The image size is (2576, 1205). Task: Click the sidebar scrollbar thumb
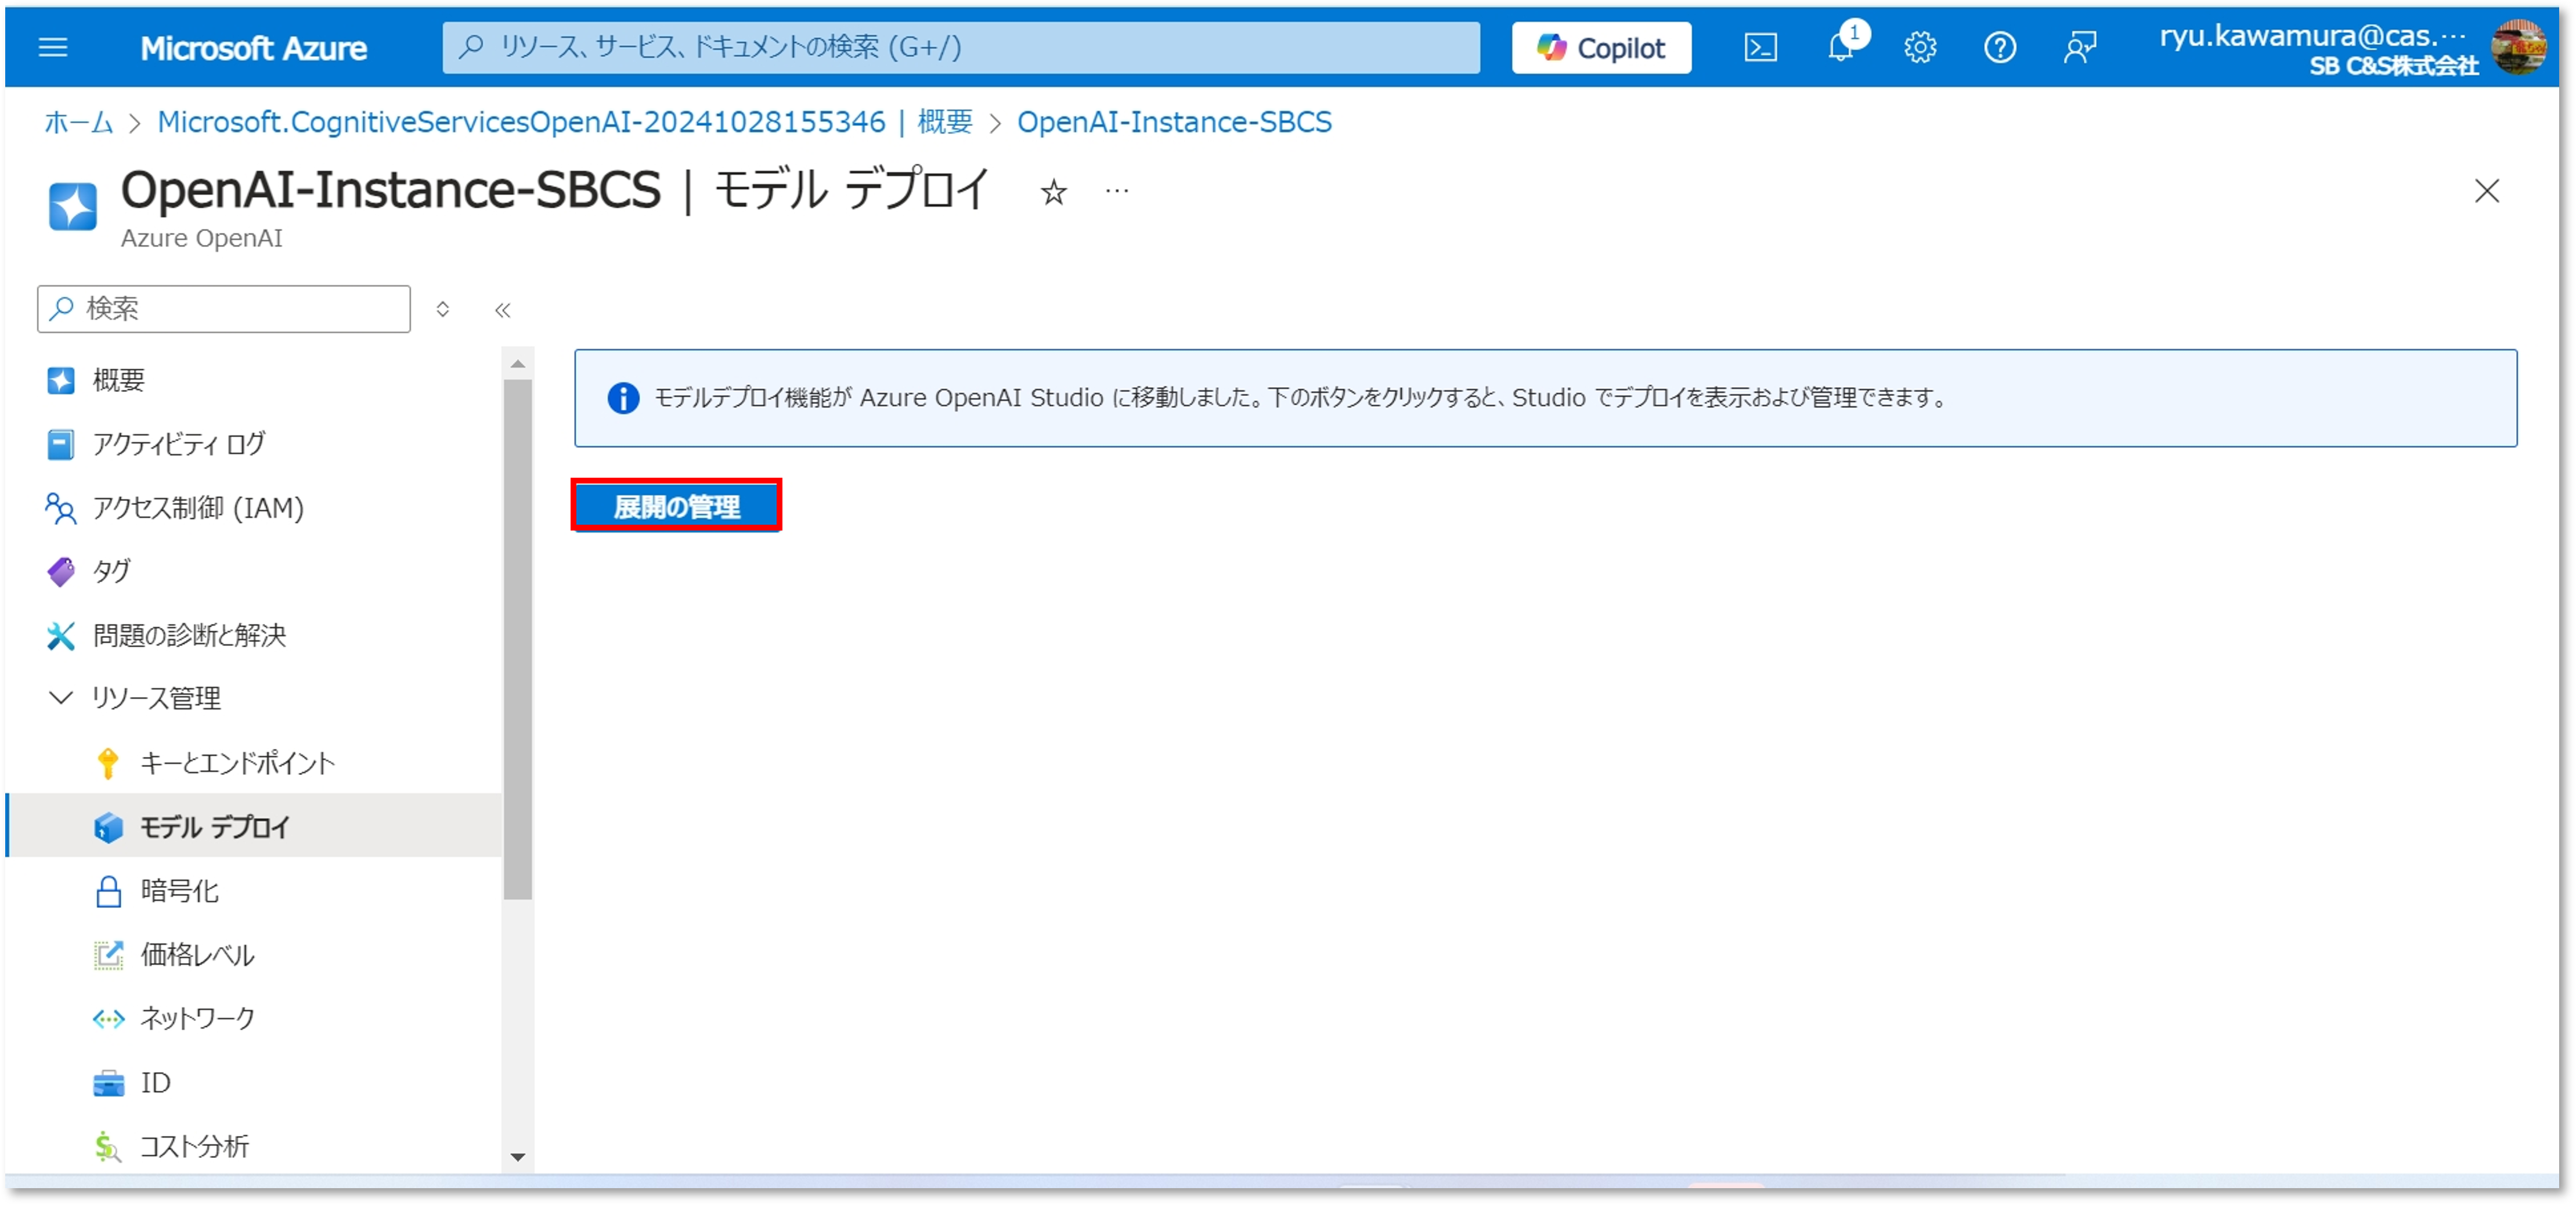tap(518, 639)
